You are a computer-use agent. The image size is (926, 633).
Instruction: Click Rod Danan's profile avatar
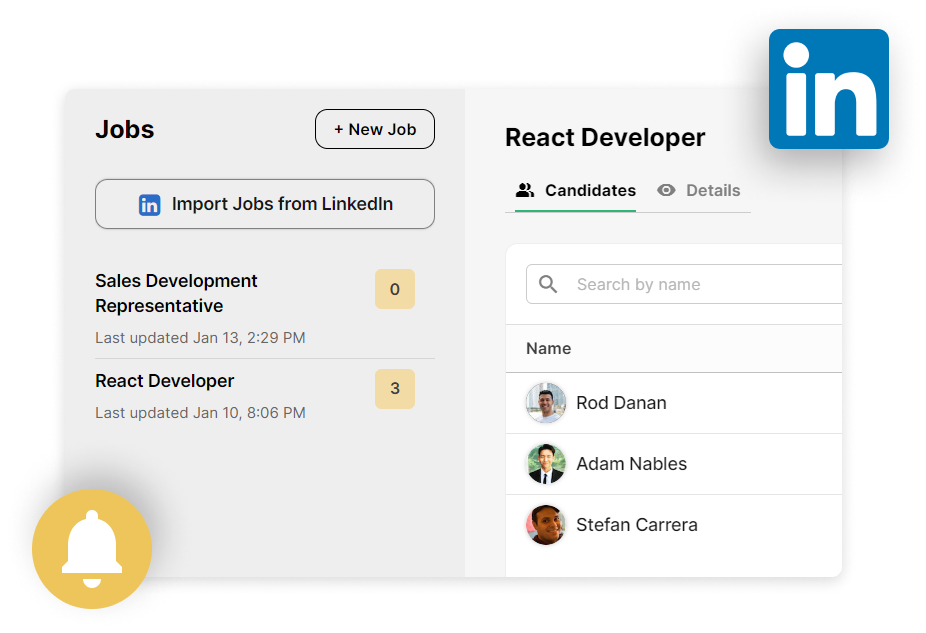(x=546, y=403)
